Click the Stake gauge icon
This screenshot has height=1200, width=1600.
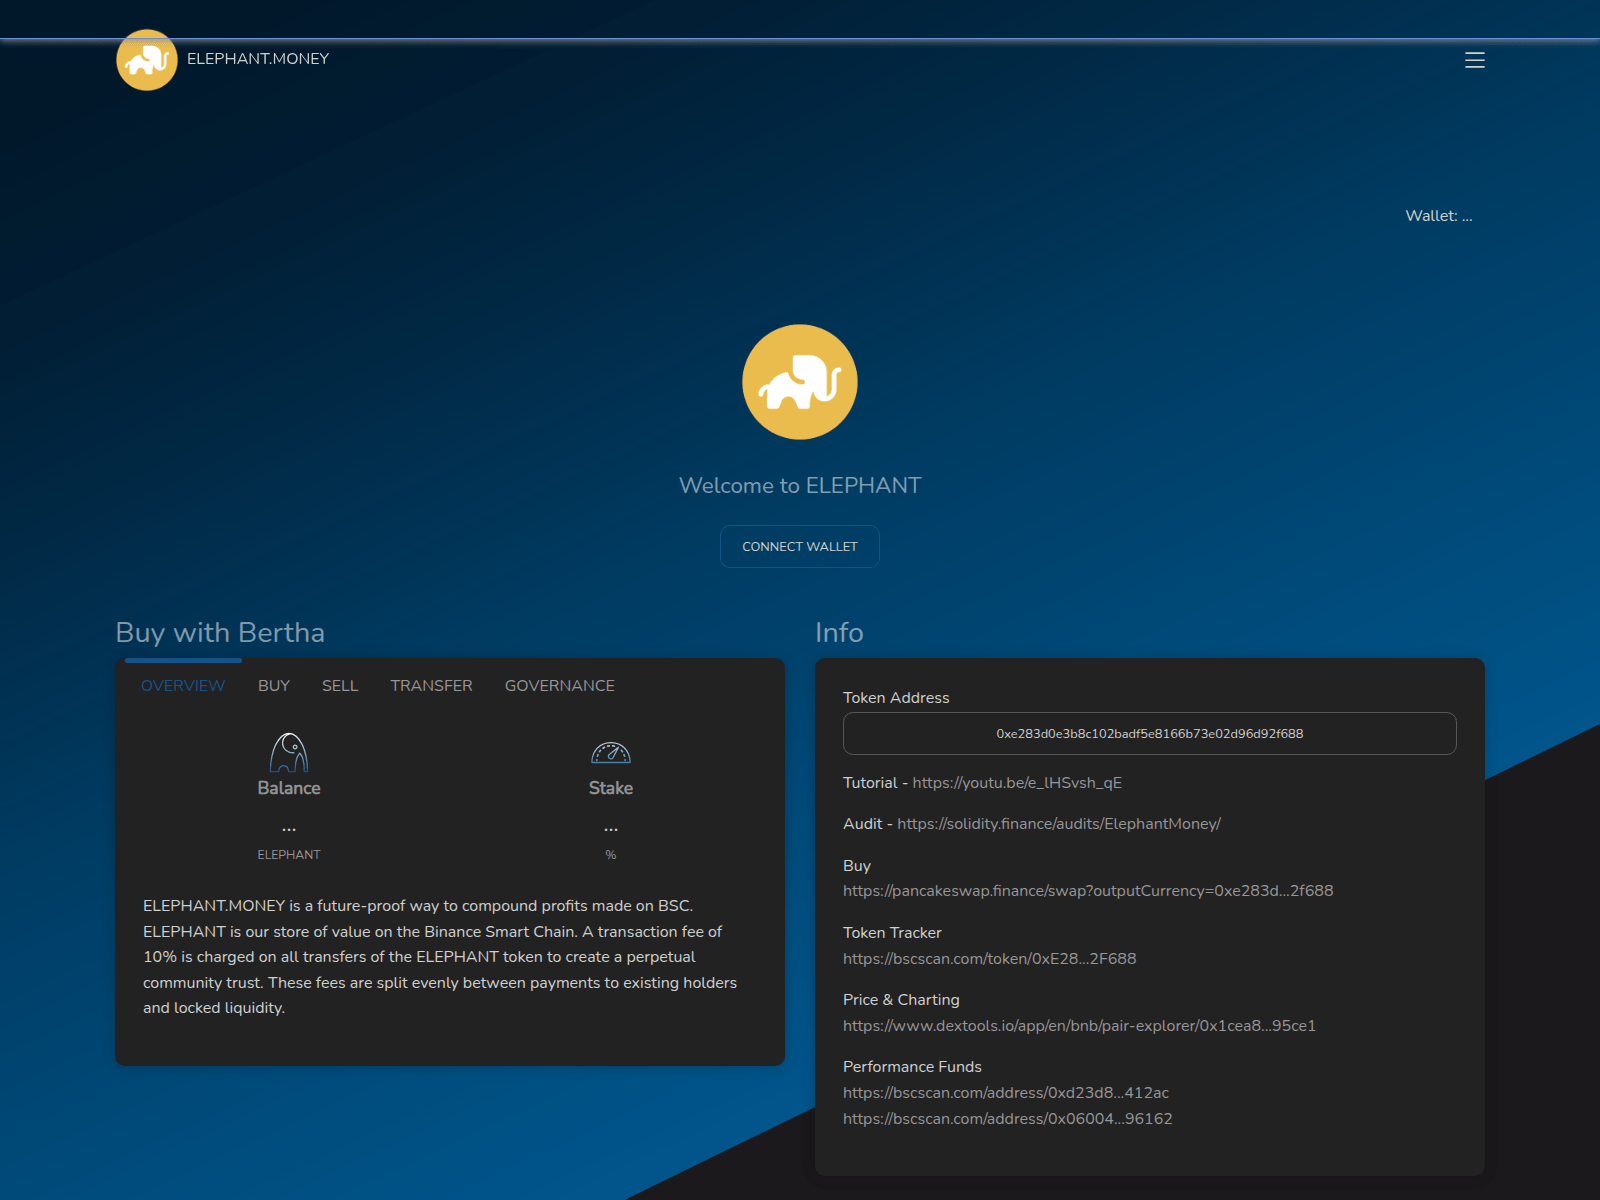coord(611,753)
